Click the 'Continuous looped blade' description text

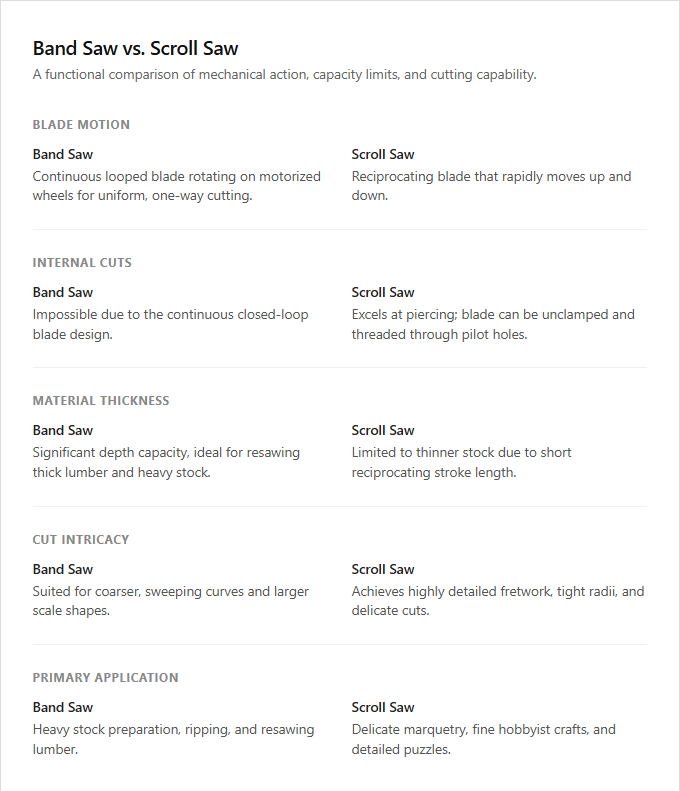coord(177,186)
